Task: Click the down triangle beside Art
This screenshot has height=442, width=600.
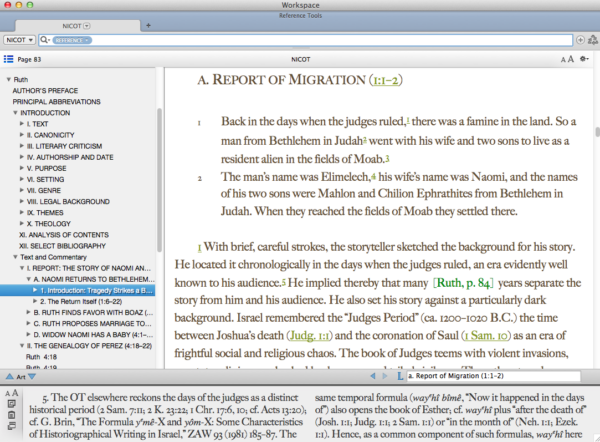Action: click(x=32, y=377)
